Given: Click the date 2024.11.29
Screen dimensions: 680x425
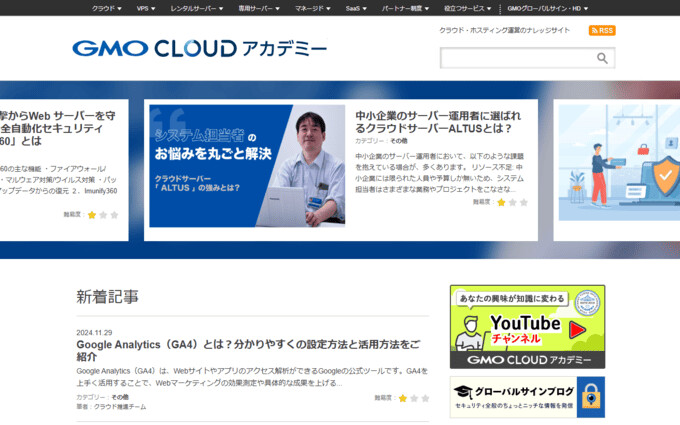Looking at the screenshot, I should 94,333.
